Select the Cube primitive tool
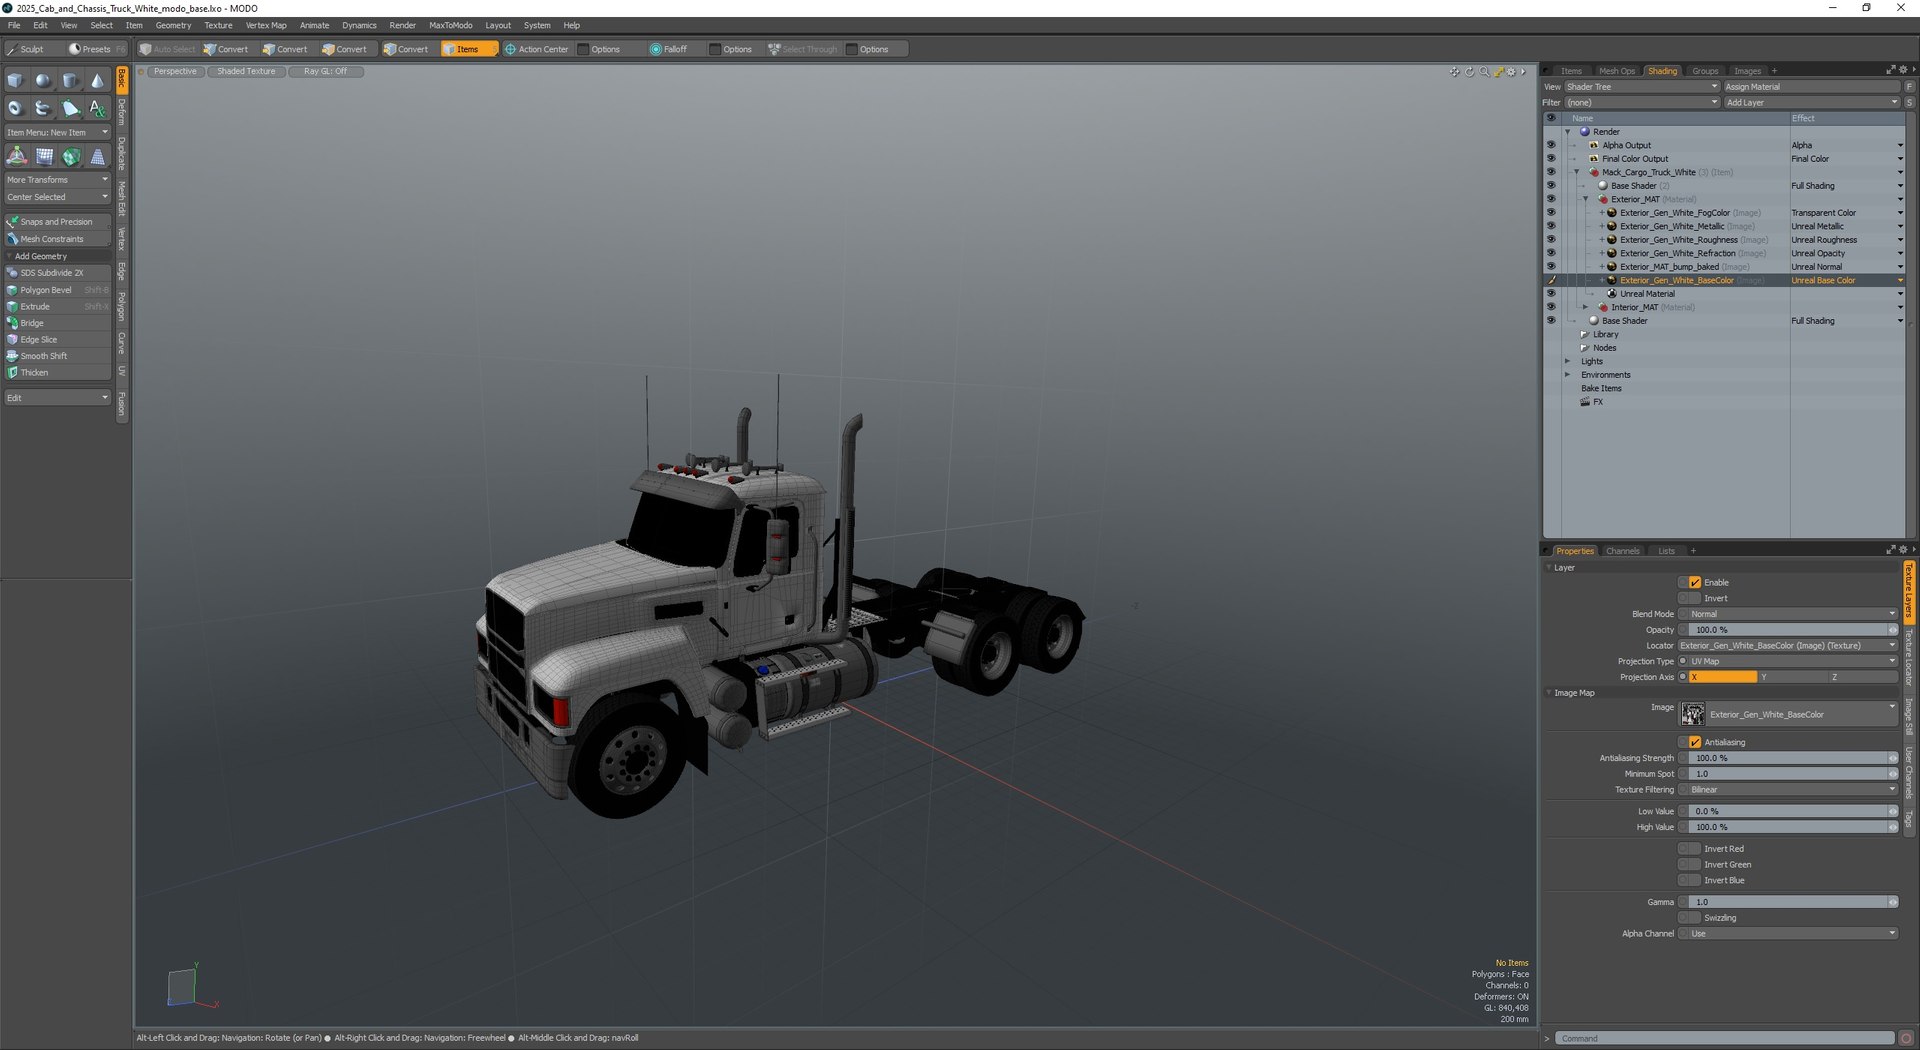This screenshot has width=1920, height=1050. pyautogui.click(x=16, y=81)
